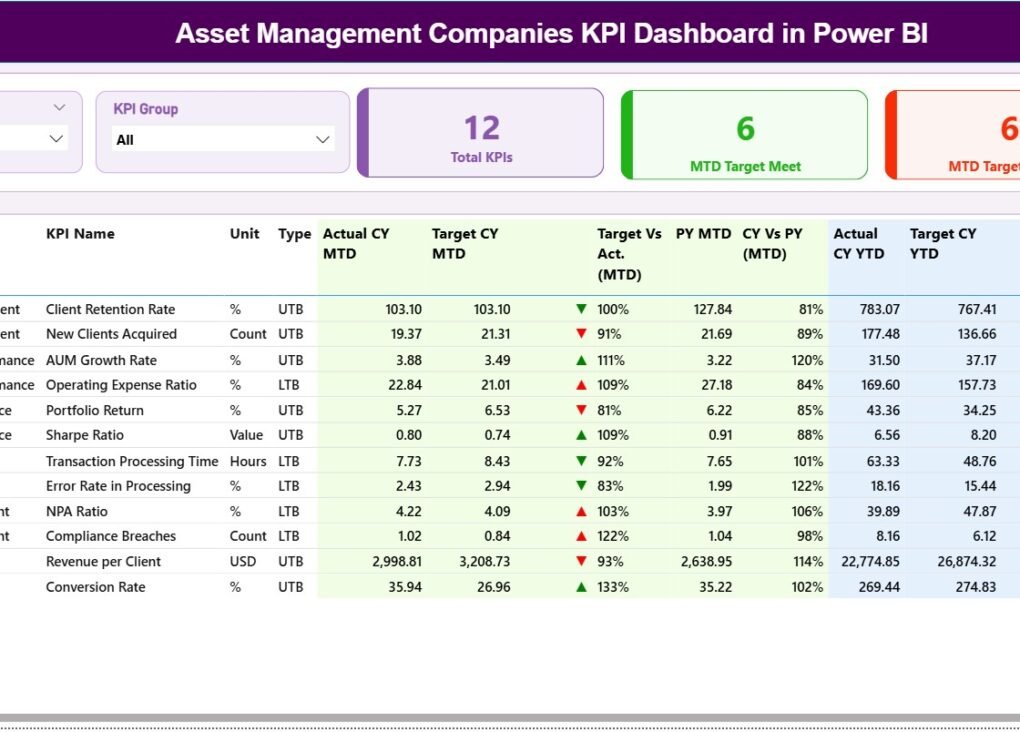Sort by the Type column header

coord(295,234)
